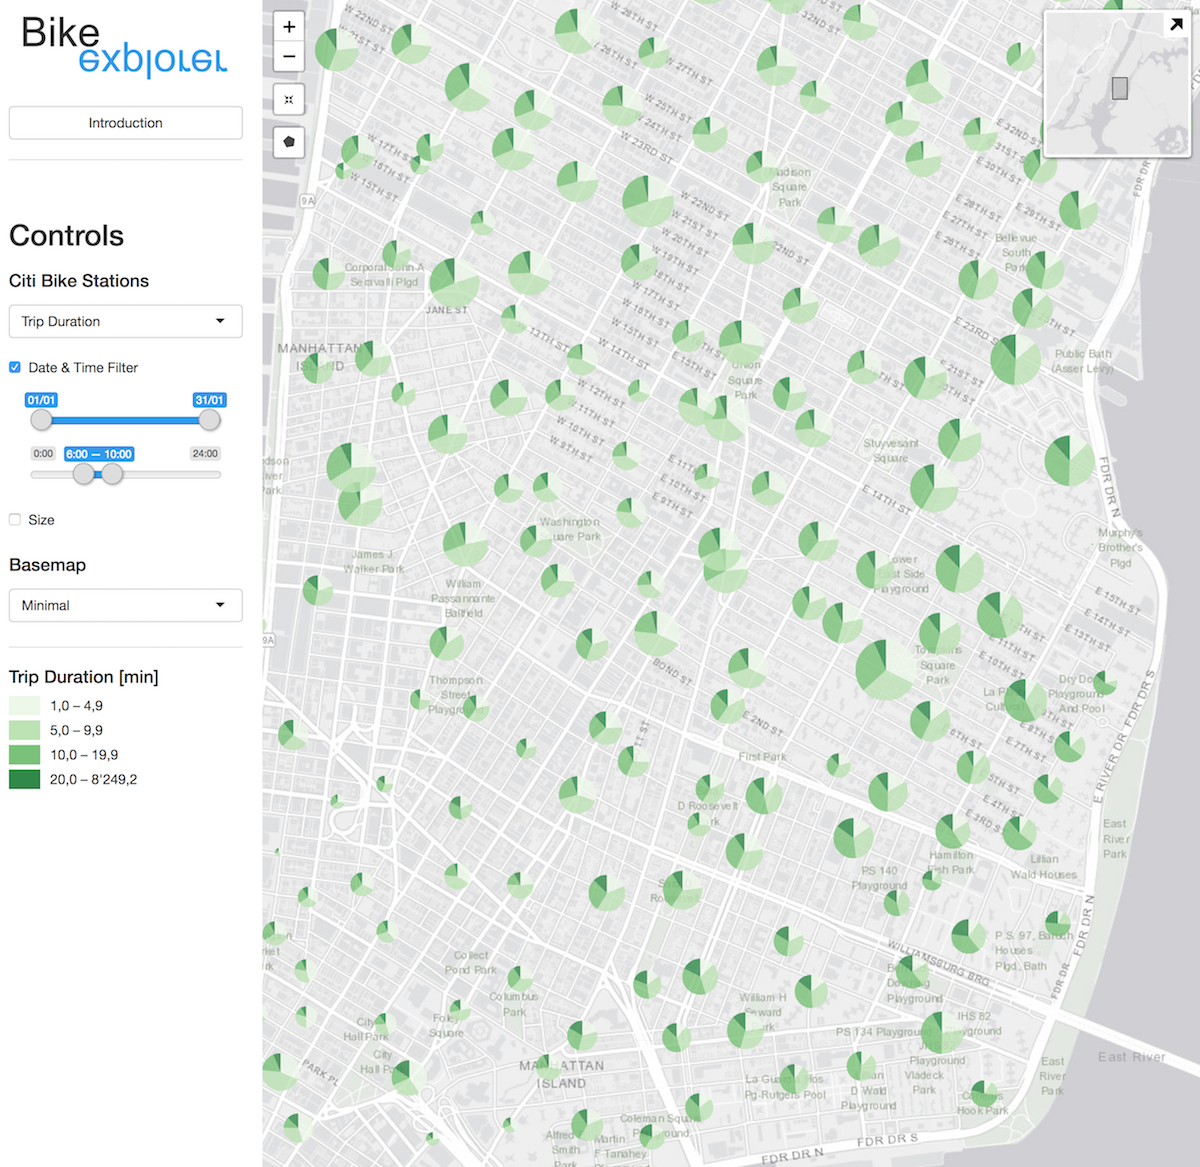Click the 10,0 – 19,9 legend swatch
Viewport: 1200px width, 1167px height.
coord(24,754)
